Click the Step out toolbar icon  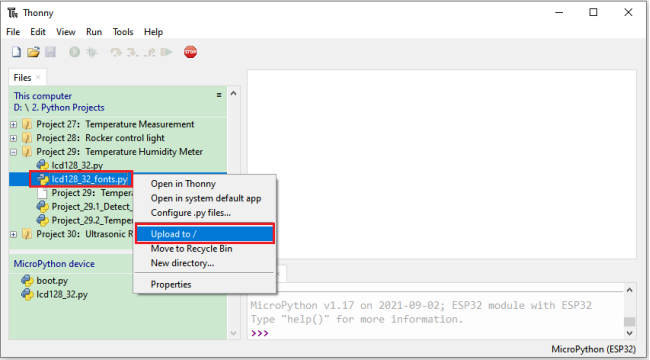[150, 52]
